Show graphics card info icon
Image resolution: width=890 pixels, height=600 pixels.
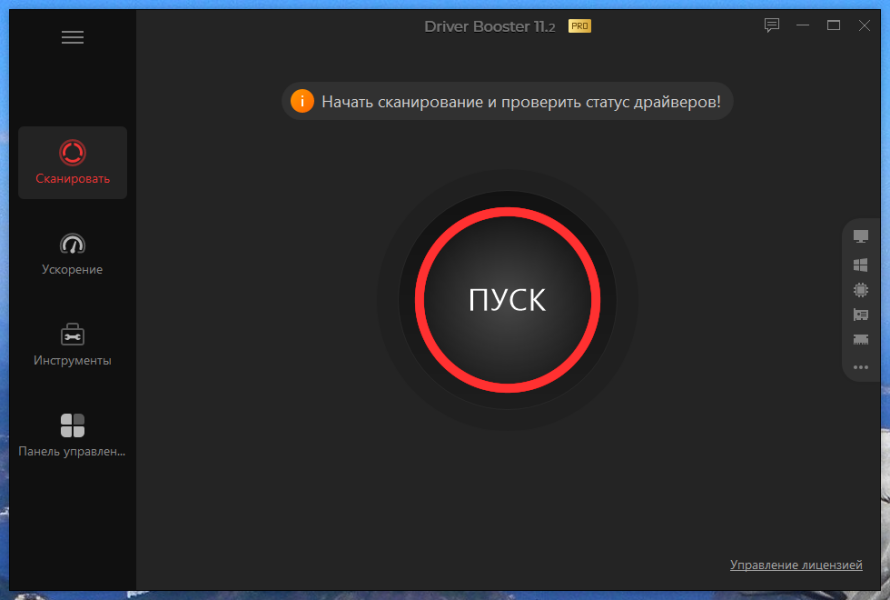(x=860, y=314)
